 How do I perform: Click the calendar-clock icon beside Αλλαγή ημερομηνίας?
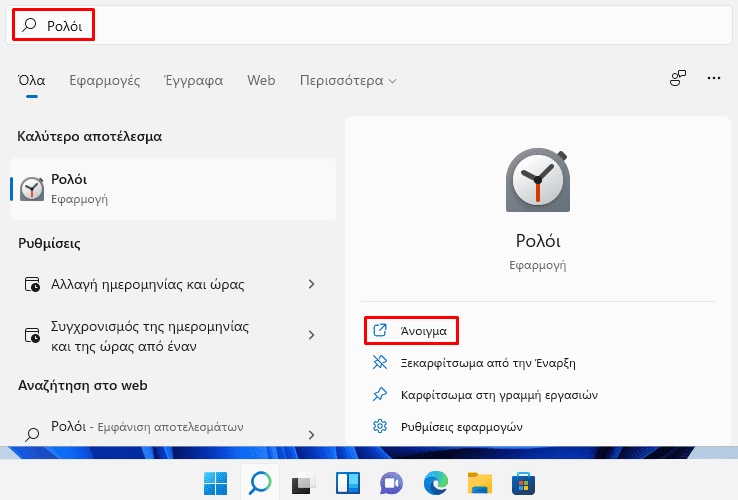(32, 284)
